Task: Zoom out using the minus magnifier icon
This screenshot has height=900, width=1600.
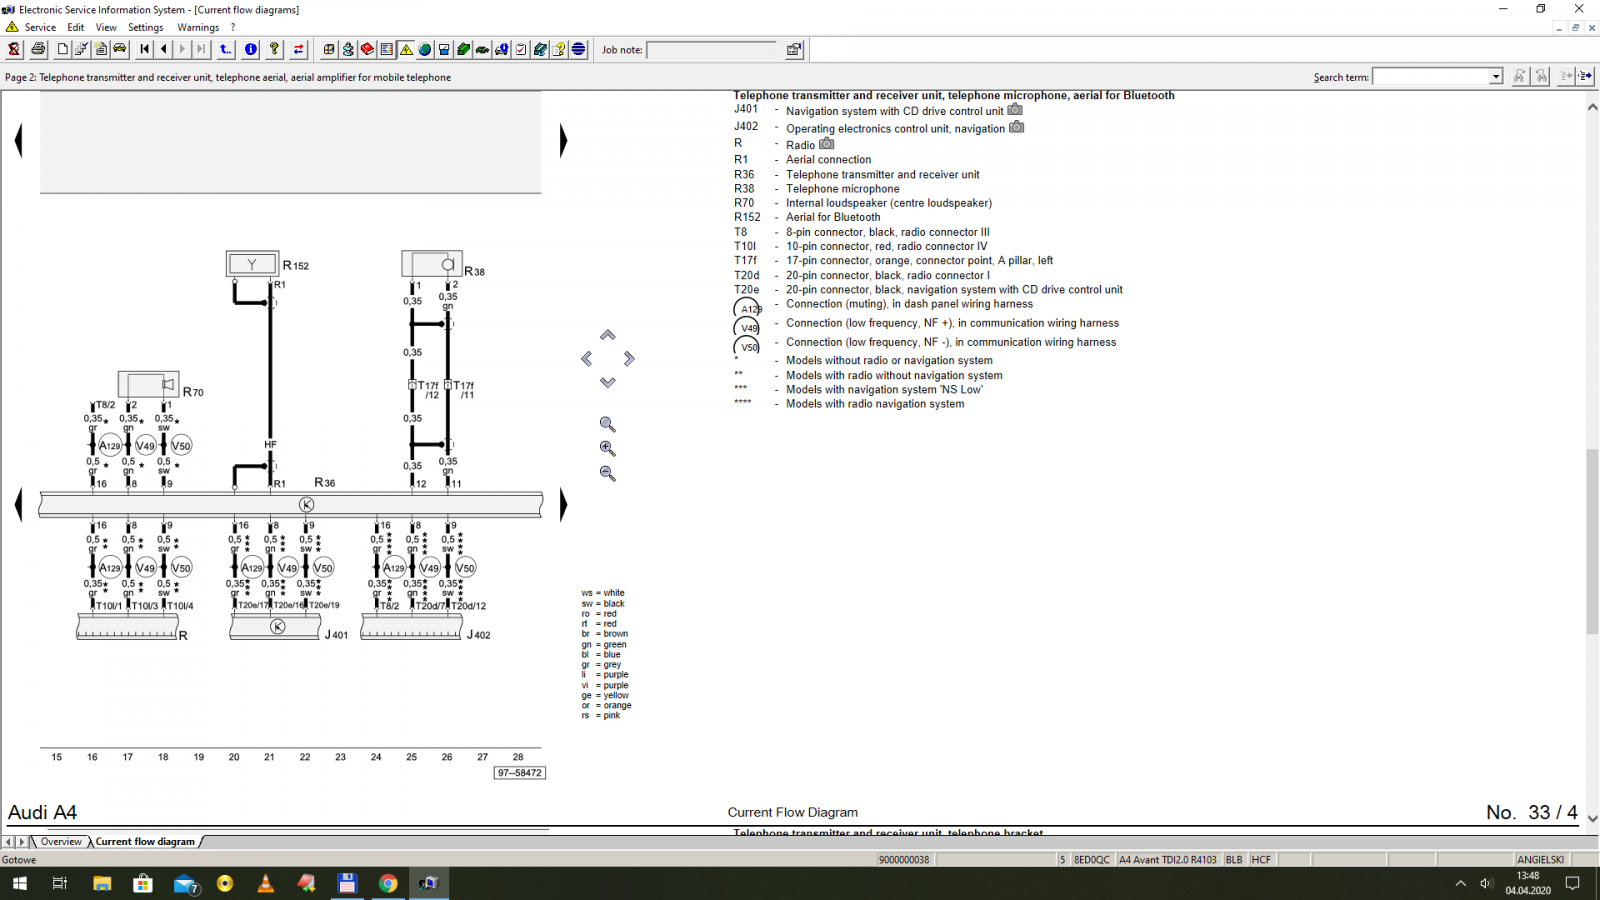Action: (x=607, y=473)
